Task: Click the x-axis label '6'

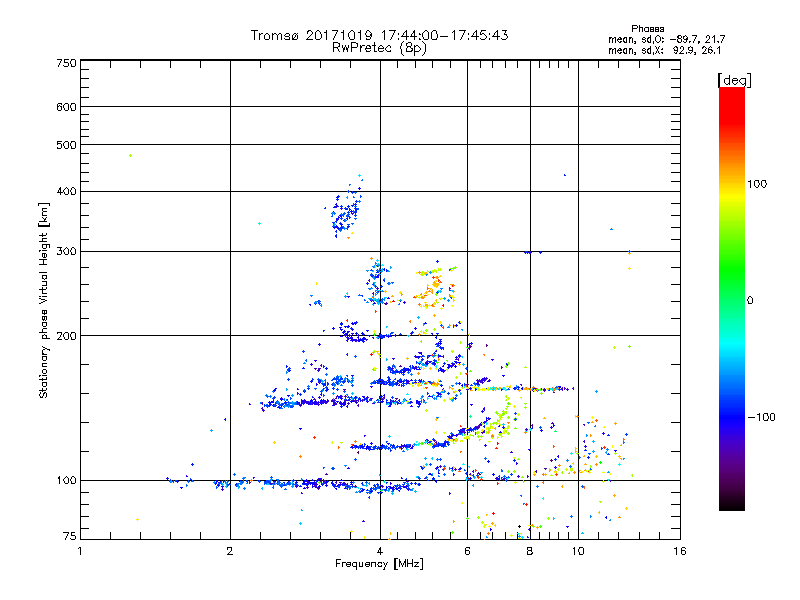Action: pos(467,551)
